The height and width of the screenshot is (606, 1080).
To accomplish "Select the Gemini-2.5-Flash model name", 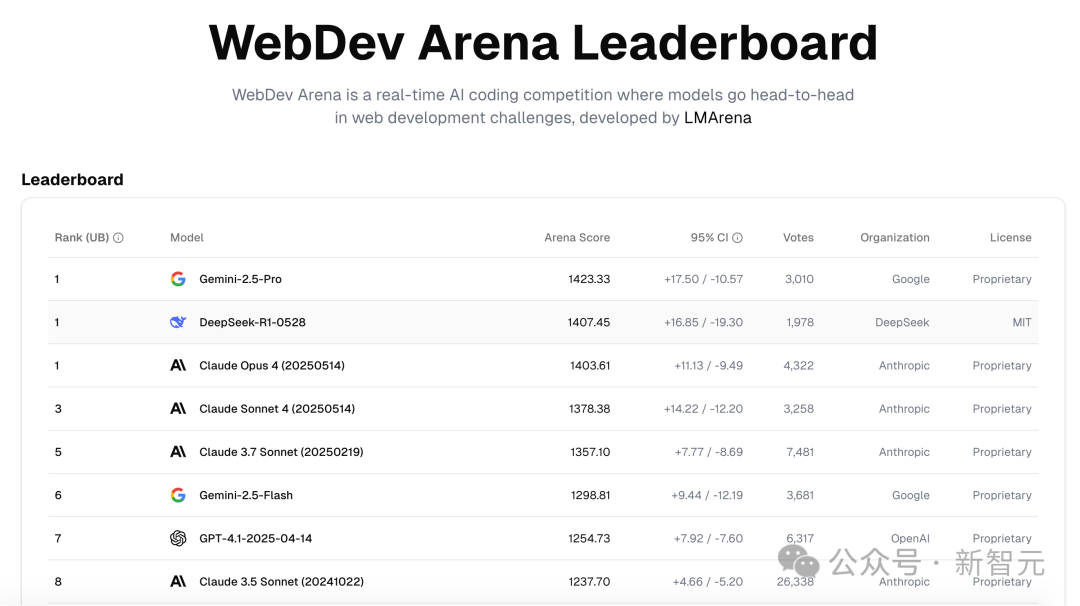I will click(246, 495).
